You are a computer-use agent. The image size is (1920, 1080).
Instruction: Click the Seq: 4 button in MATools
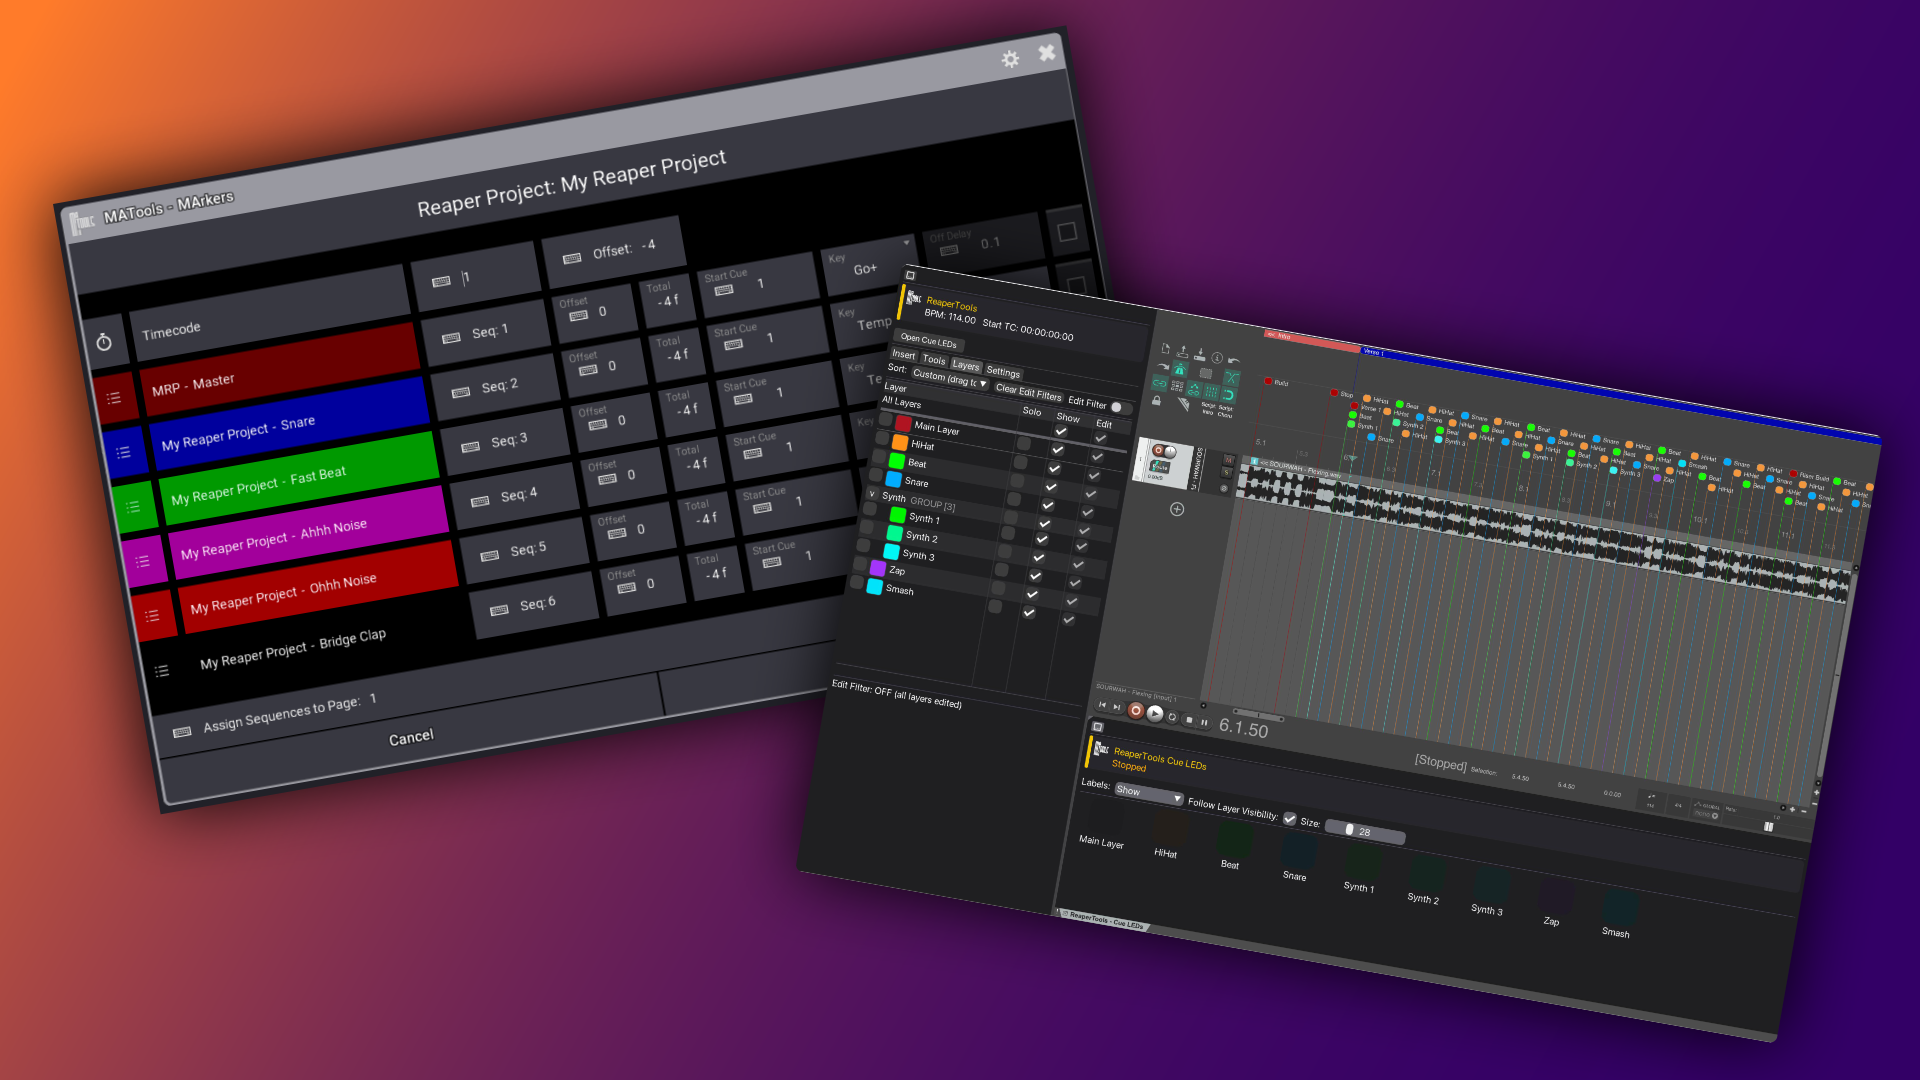[516, 495]
